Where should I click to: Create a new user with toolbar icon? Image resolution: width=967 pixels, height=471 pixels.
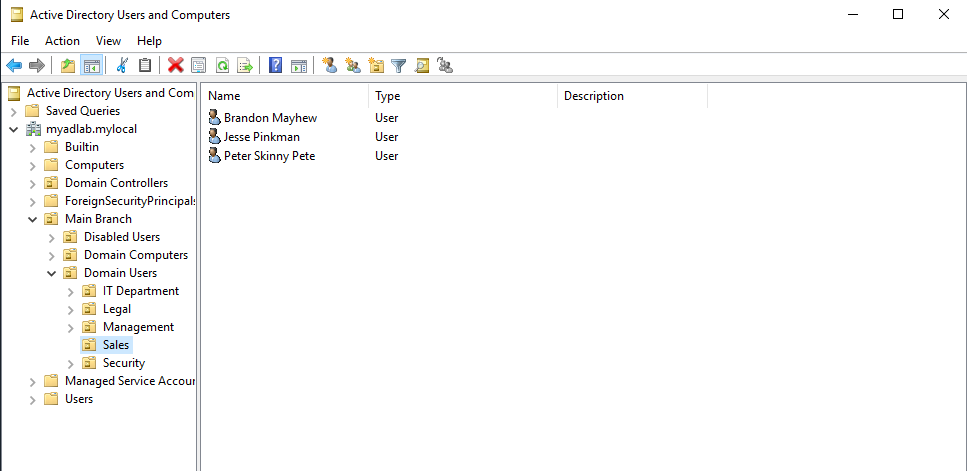click(329, 66)
